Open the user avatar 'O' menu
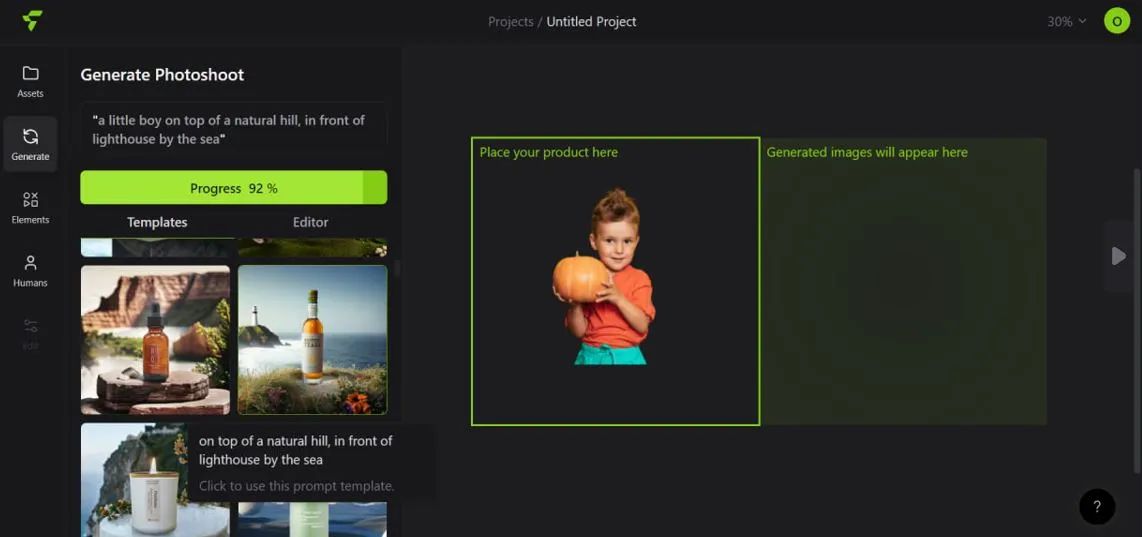The image size is (1142, 537). click(1116, 21)
